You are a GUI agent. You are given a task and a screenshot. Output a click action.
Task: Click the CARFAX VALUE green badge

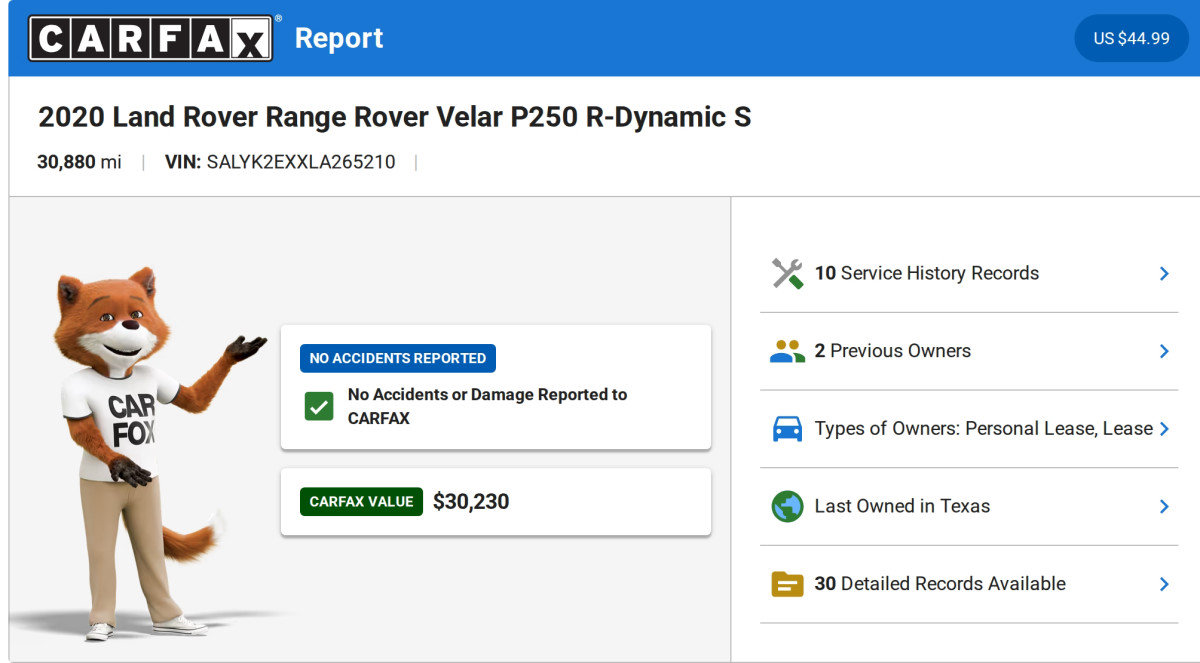coord(361,502)
